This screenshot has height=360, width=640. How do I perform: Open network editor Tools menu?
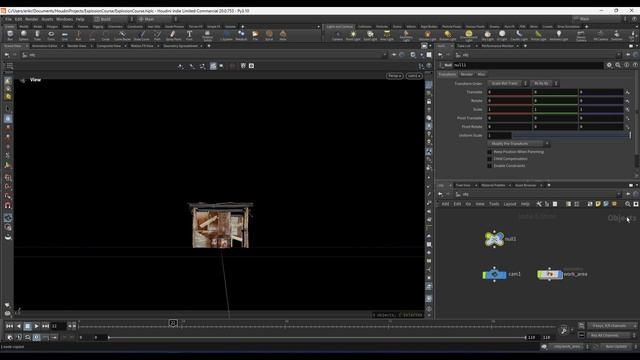click(x=494, y=204)
